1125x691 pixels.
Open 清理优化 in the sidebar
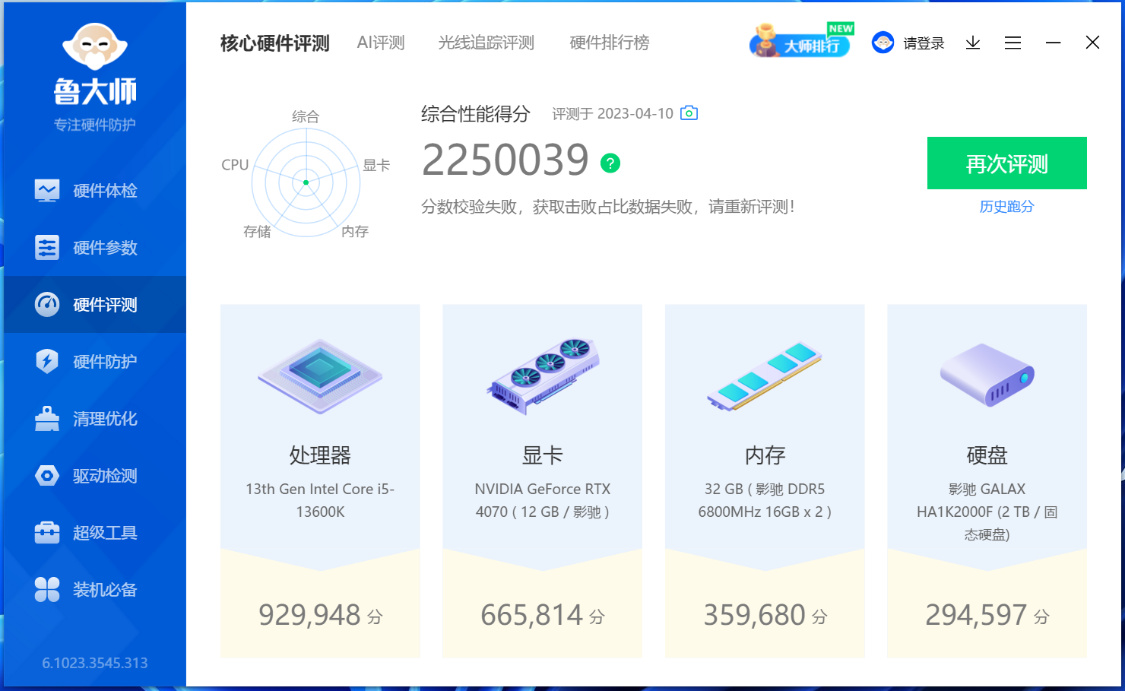pyautogui.click(x=95, y=418)
